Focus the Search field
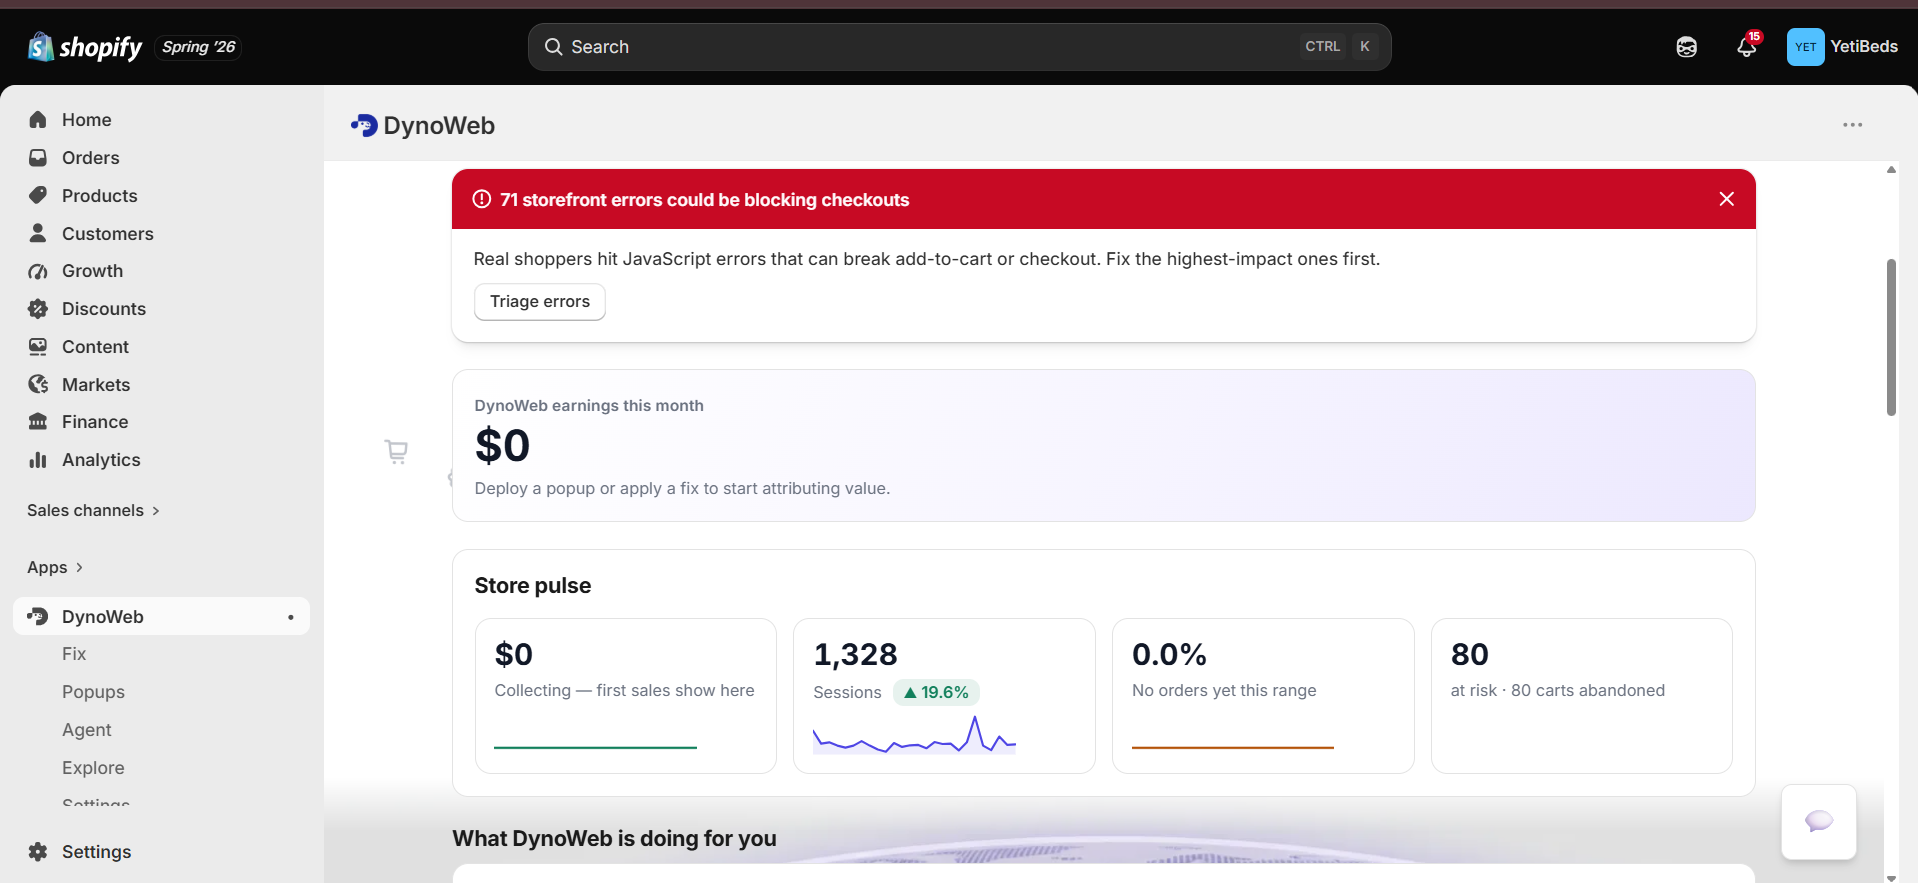Viewport: 1918px width, 883px height. (959, 47)
